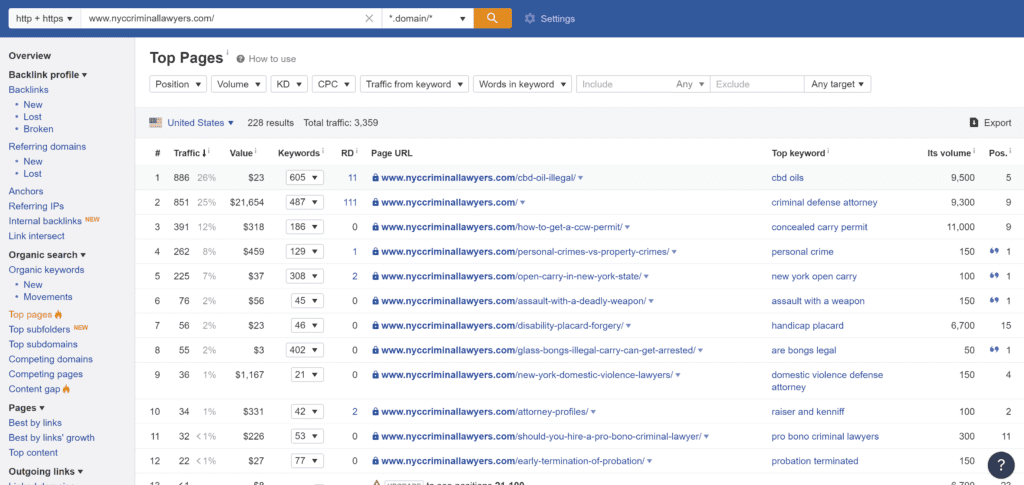The image size is (1024, 485).
Task: Click the Exclude keyword input field
Action: click(757, 84)
